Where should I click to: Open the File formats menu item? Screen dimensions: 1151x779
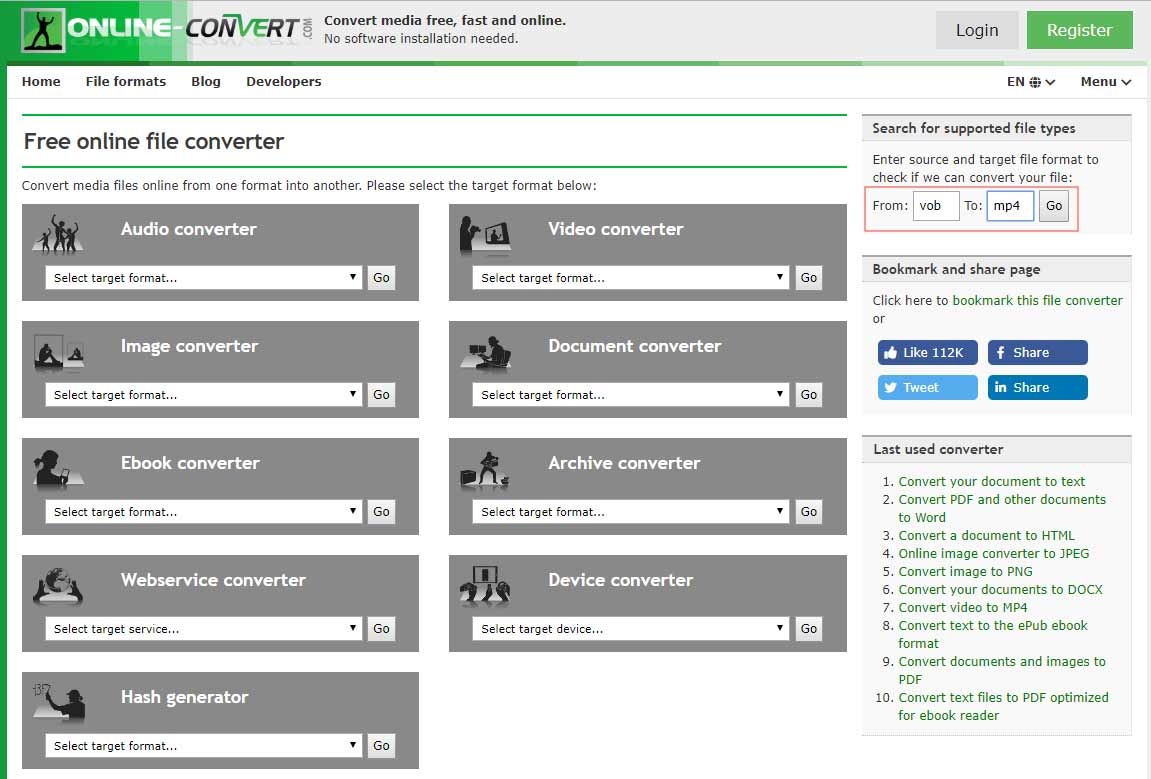coord(126,81)
